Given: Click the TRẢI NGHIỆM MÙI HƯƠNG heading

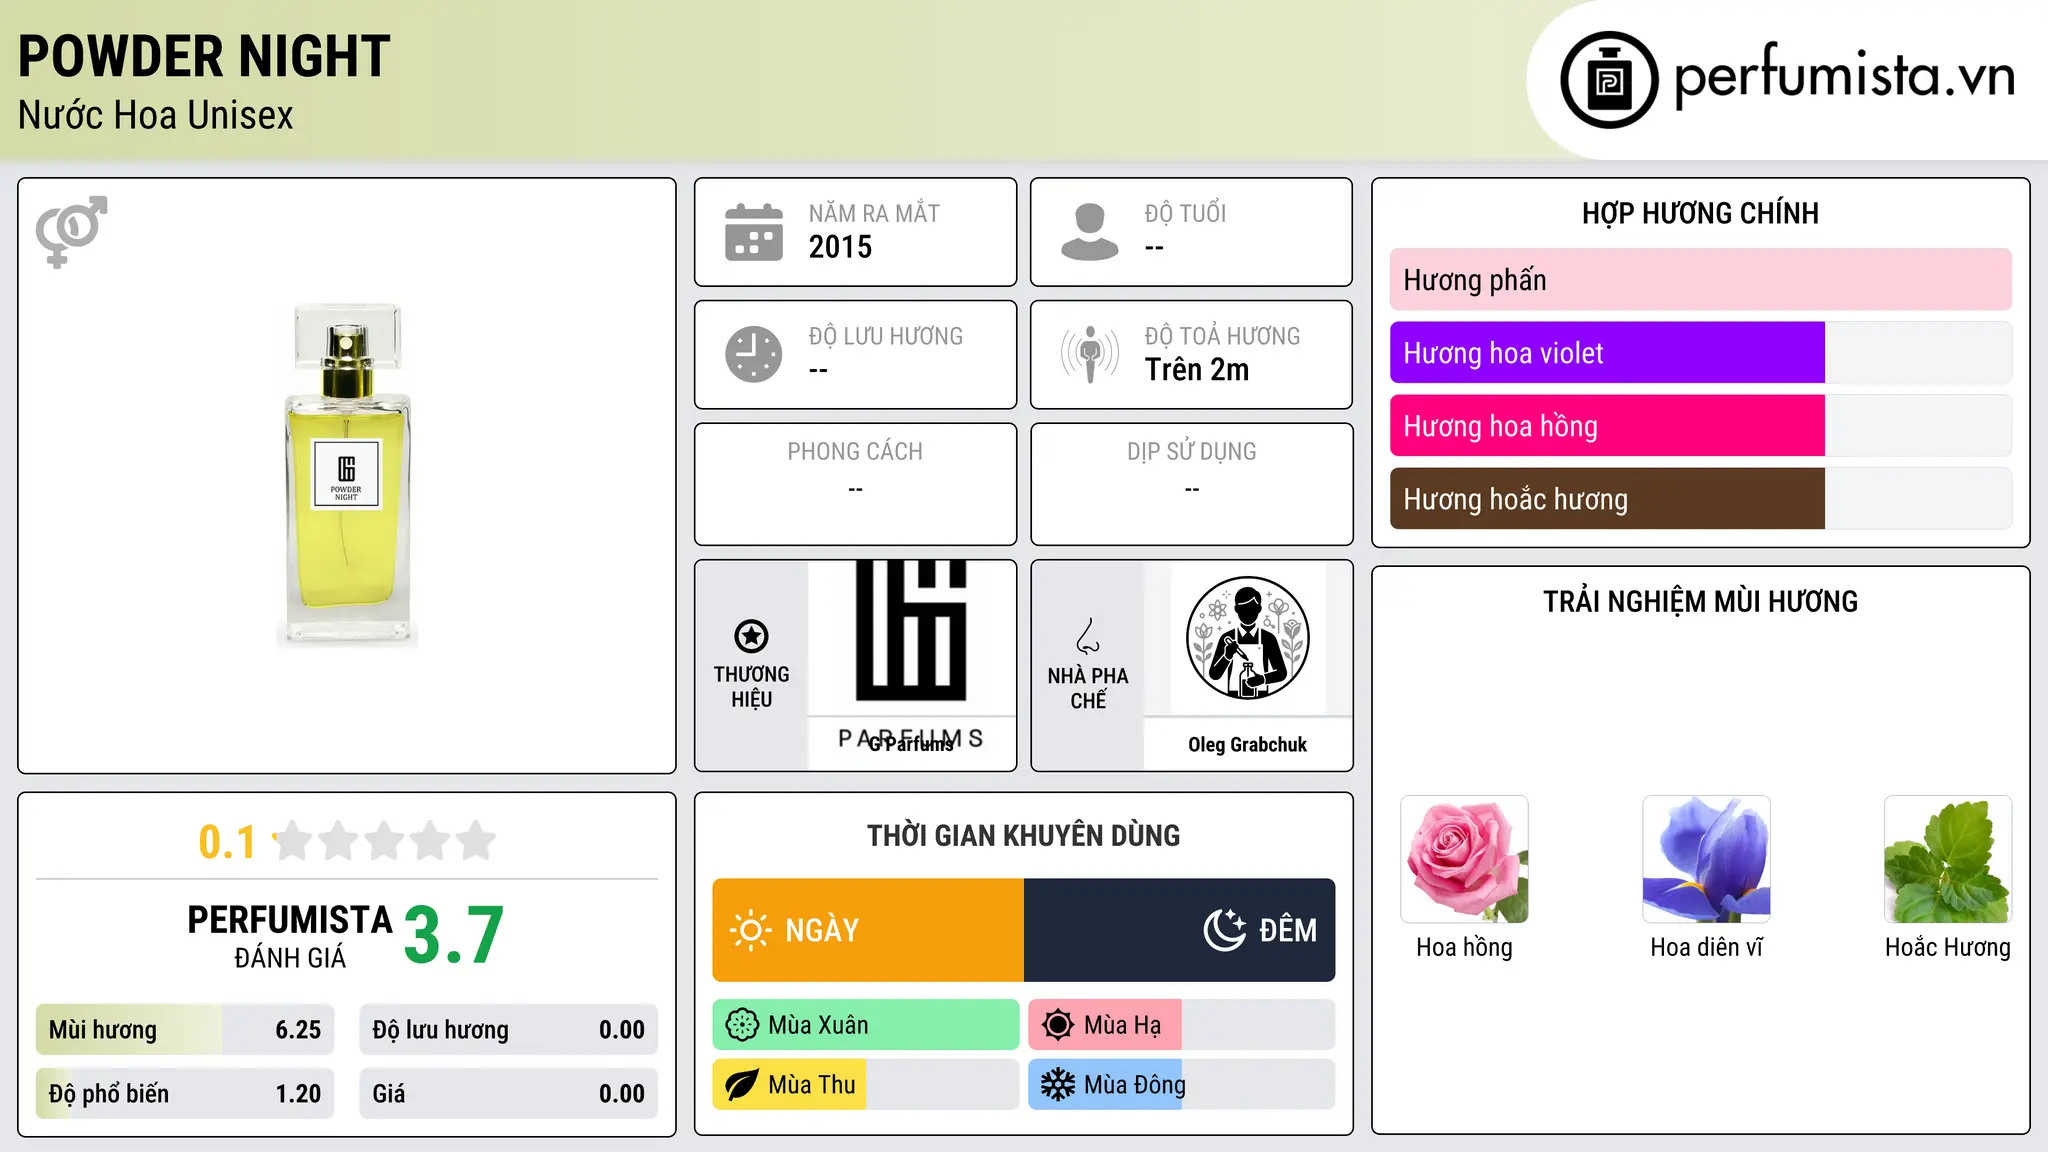Looking at the screenshot, I should point(1700,601).
